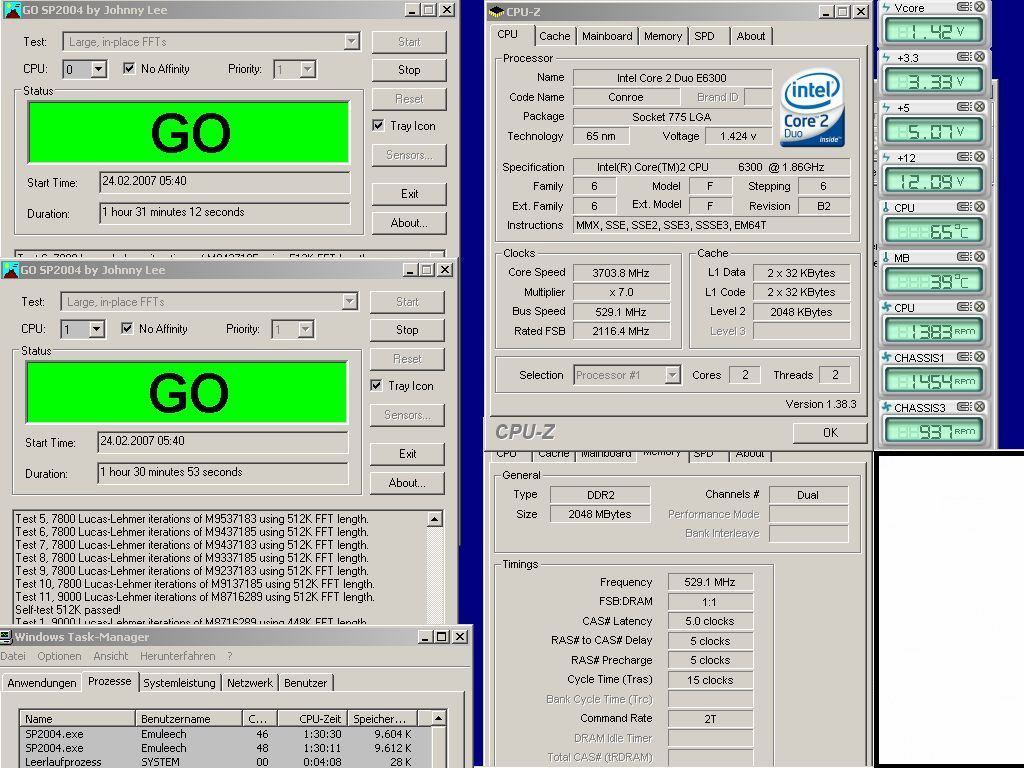Click the log scrollbar up arrow in SP2004
The width and height of the screenshot is (1024, 768).
tap(435, 519)
